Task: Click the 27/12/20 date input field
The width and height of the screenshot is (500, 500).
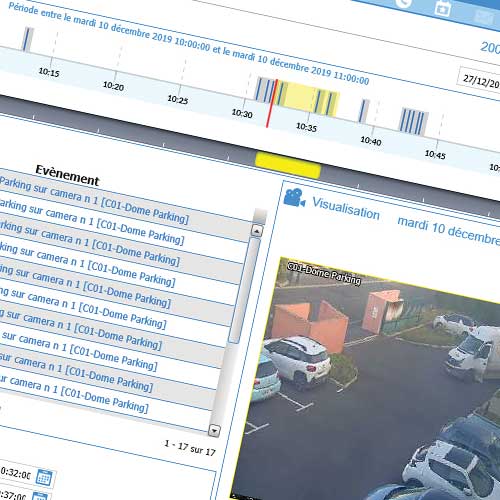Action: point(479,80)
